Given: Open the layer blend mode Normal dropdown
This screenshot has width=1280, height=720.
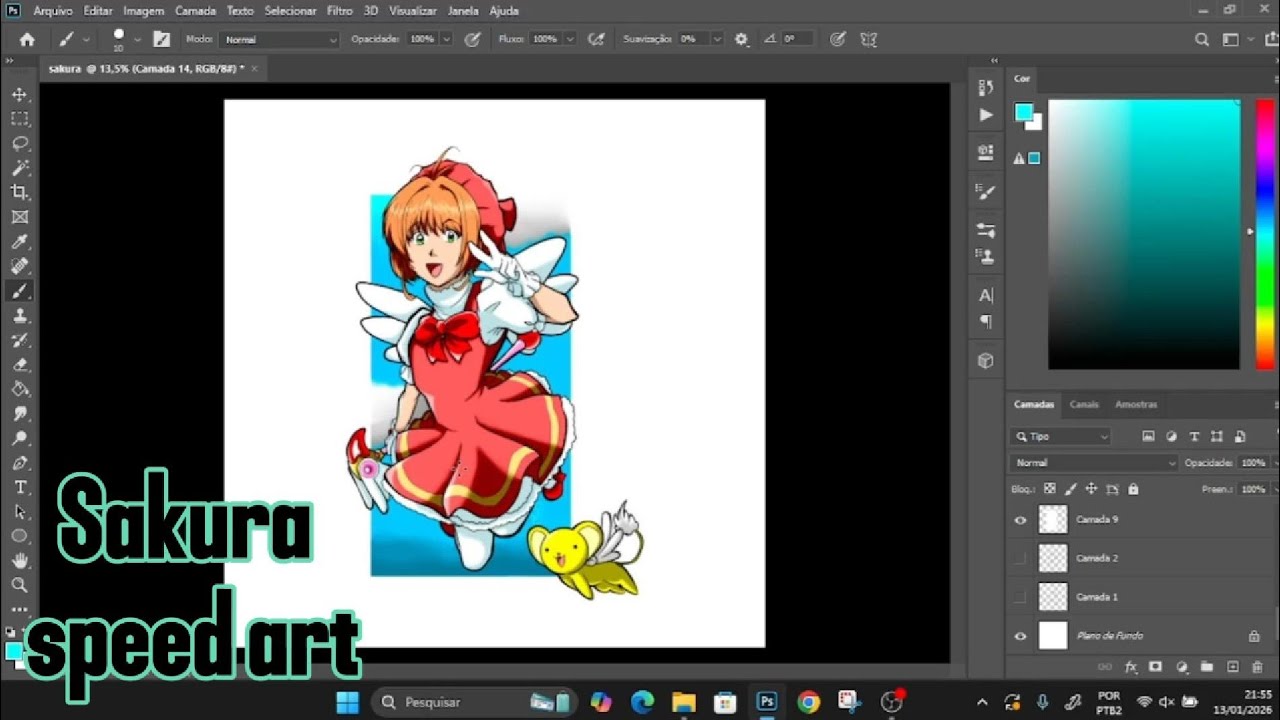Looking at the screenshot, I should 1094,463.
